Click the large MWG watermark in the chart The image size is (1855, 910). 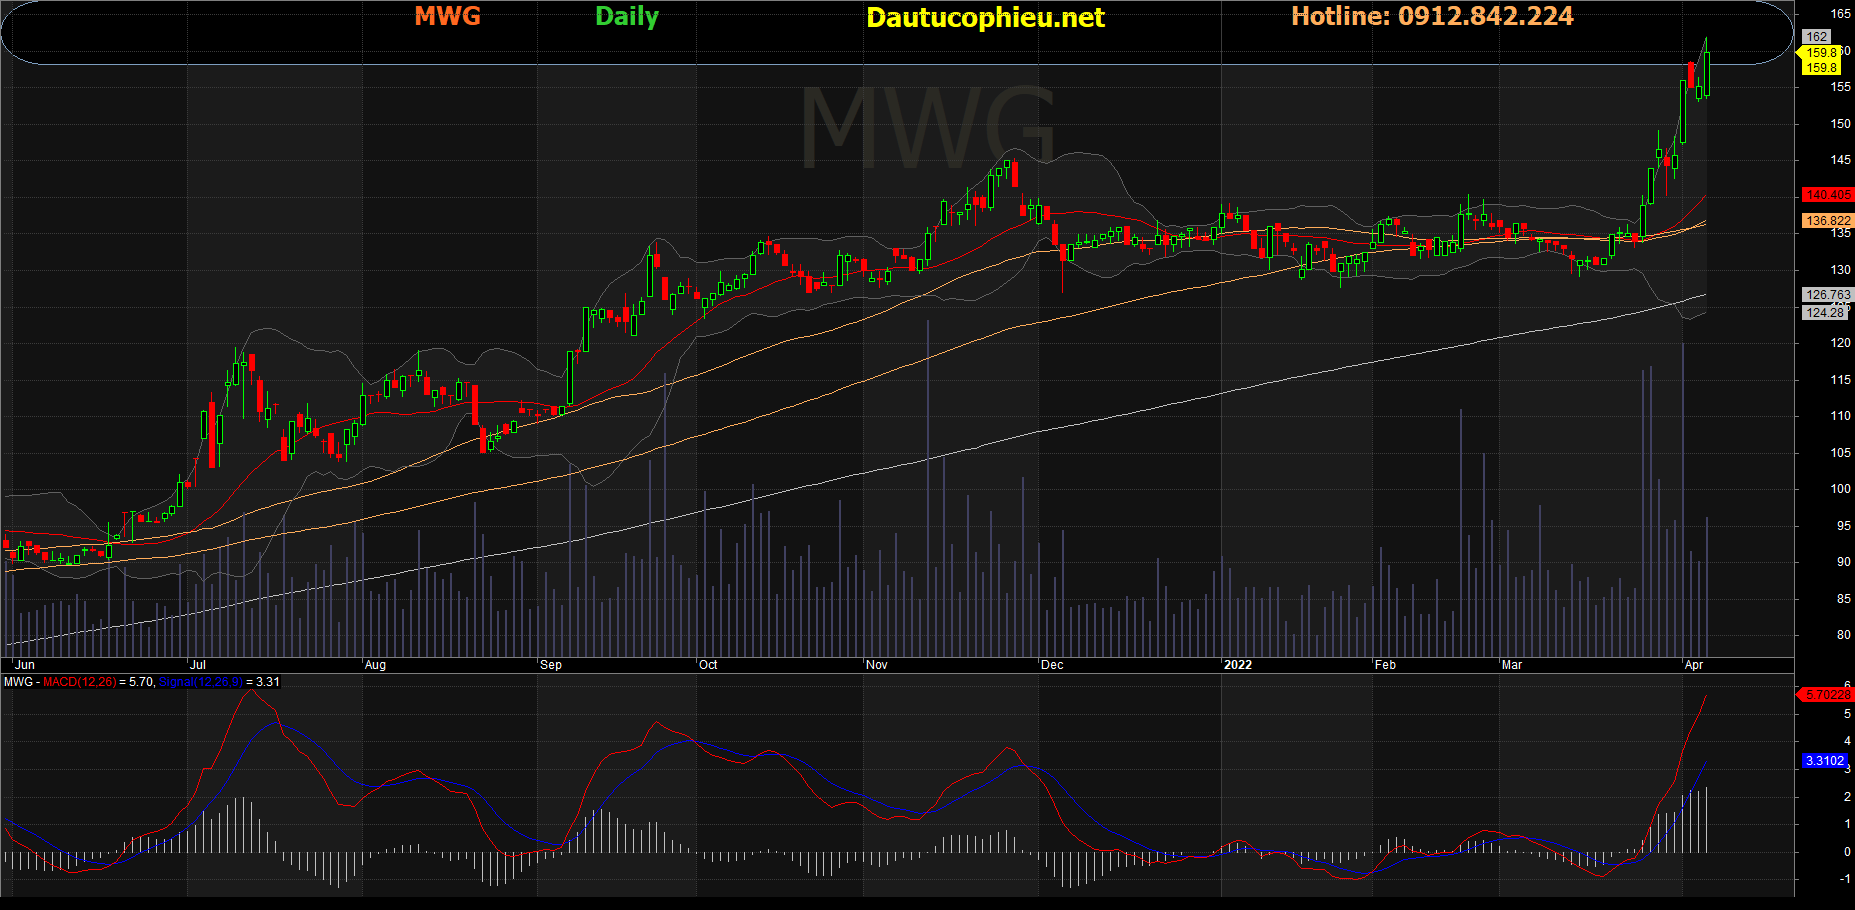click(x=927, y=128)
